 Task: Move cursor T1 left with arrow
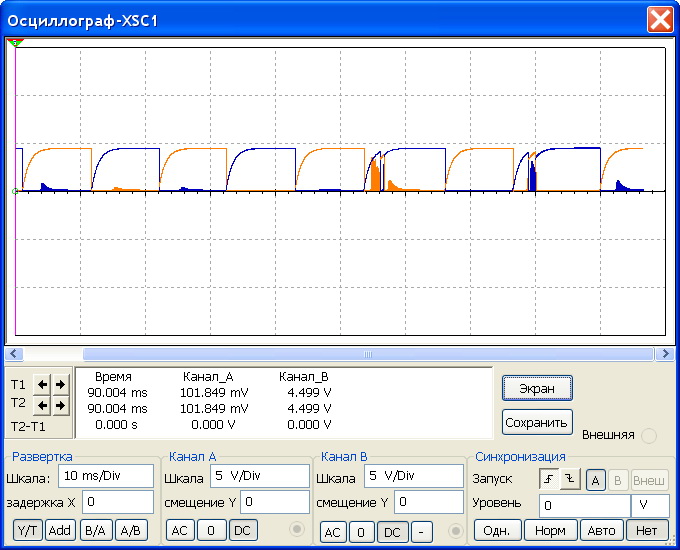pyautogui.click(x=42, y=384)
